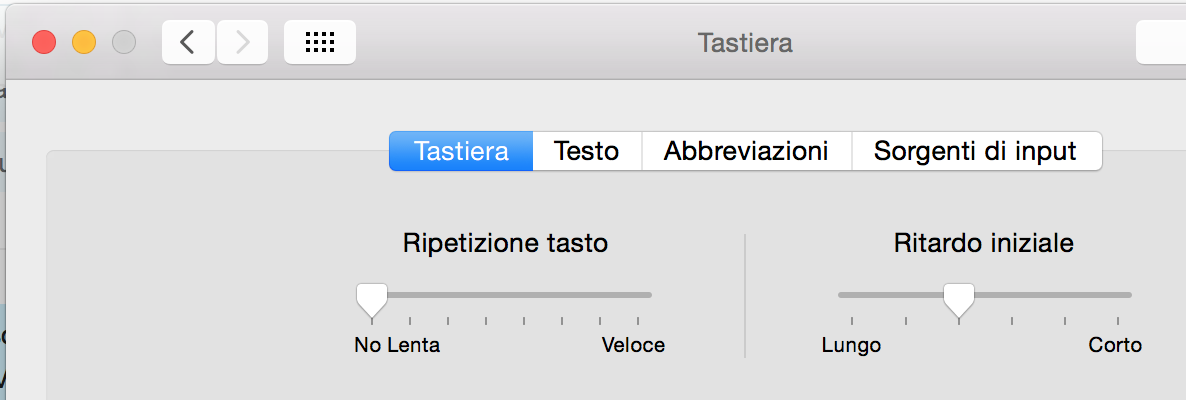Focus the search field in the title bar
The width and height of the screenshot is (1186, 400).
1161,42
